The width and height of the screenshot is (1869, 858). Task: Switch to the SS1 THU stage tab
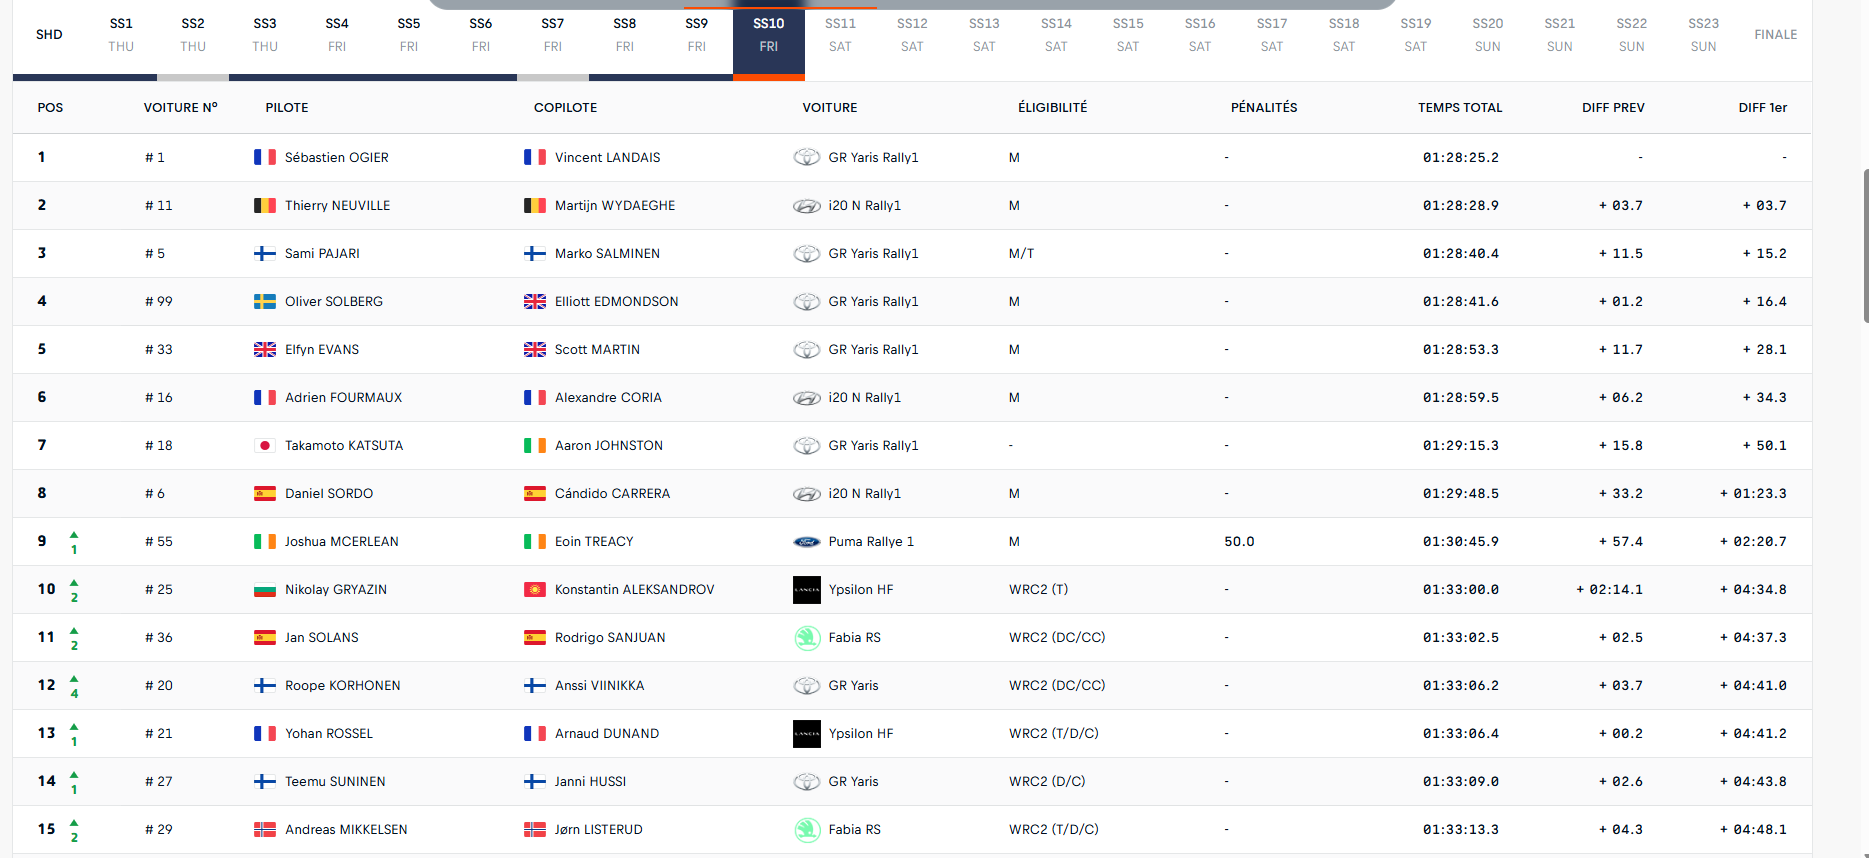(x=121, y=35)
